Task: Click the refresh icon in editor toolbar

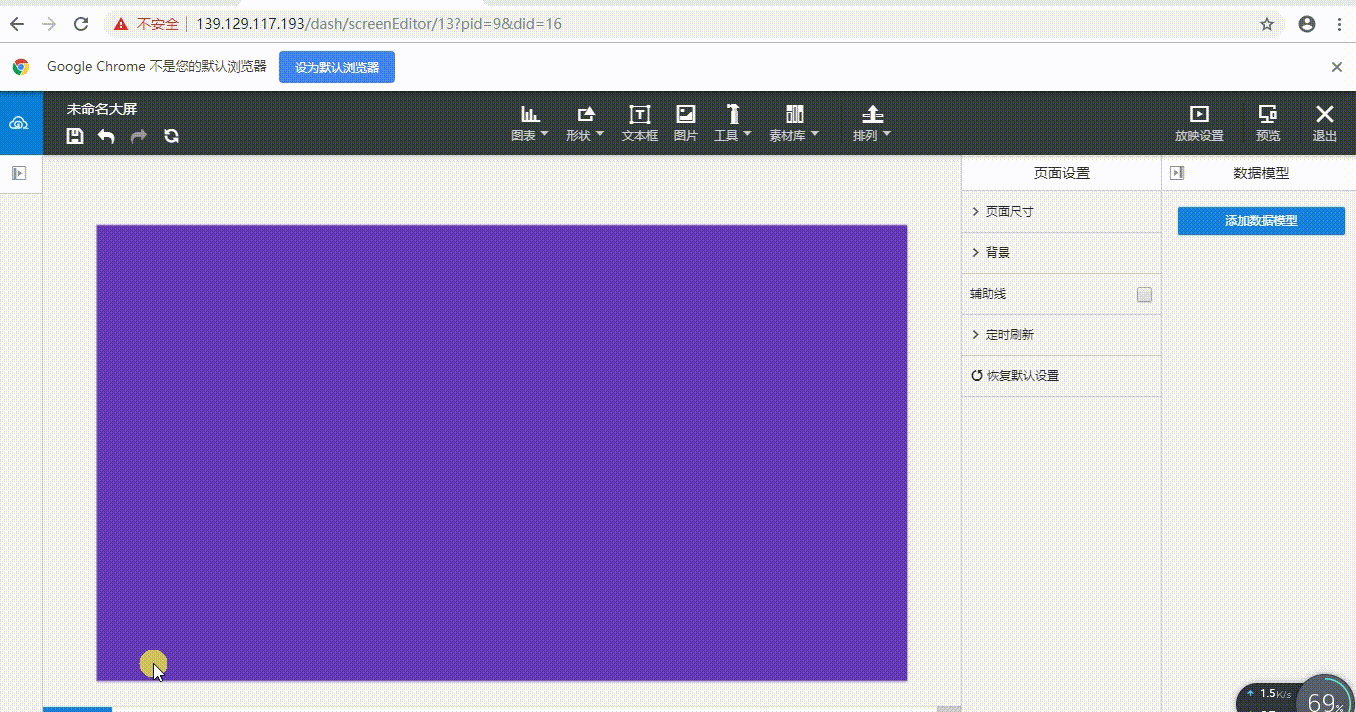Action: (x=171, y=136)
